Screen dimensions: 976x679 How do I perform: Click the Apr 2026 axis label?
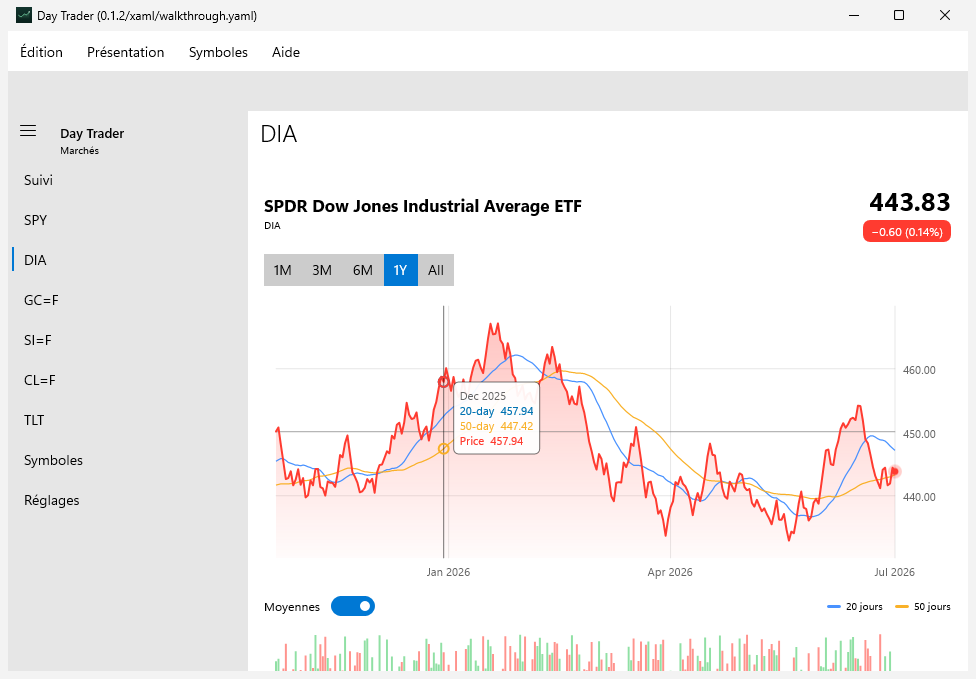coord(670,572)
